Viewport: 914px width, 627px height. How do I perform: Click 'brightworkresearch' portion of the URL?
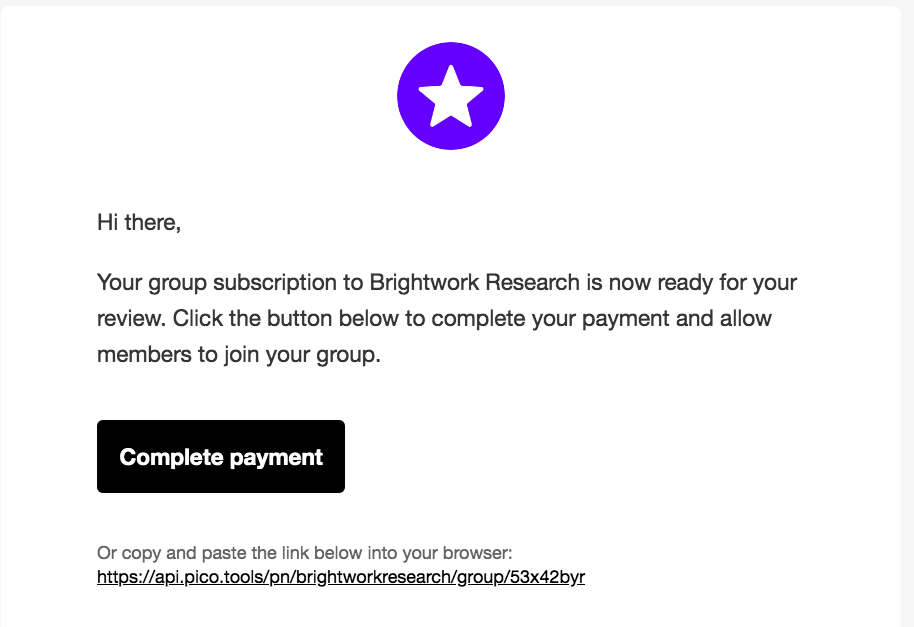pos(374,577)
